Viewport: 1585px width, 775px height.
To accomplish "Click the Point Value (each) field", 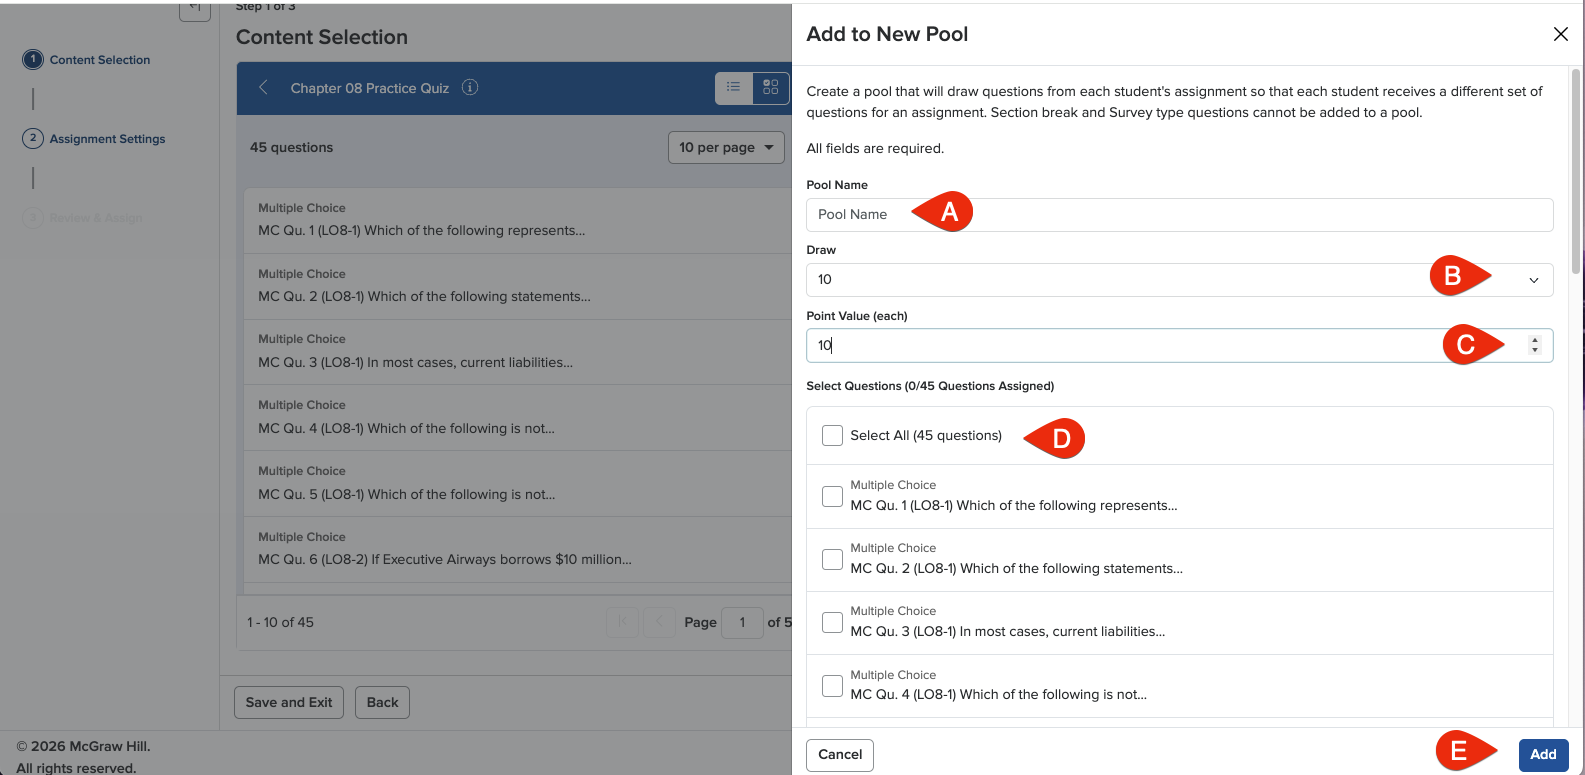I will pos(1179,345).
